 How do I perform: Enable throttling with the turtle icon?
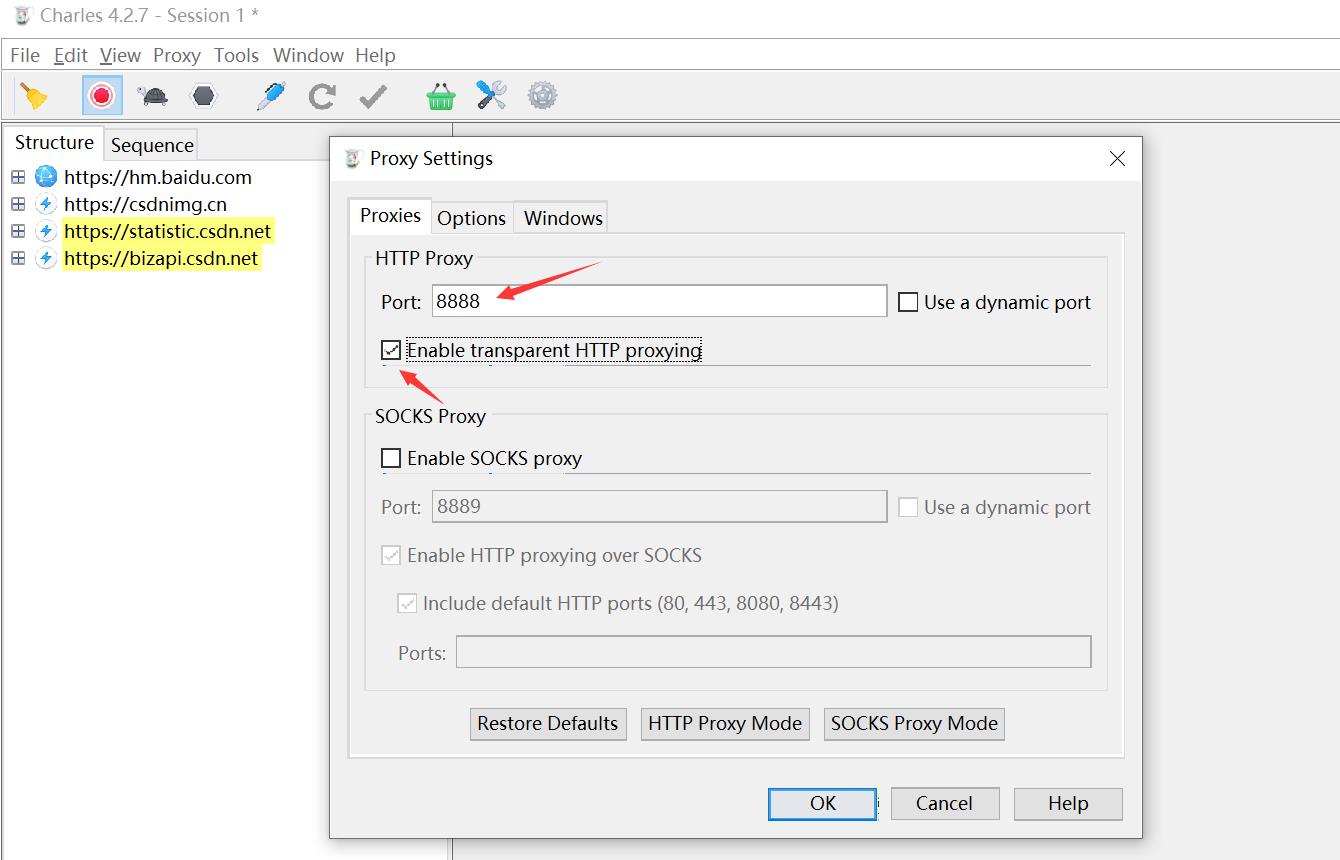153,96
